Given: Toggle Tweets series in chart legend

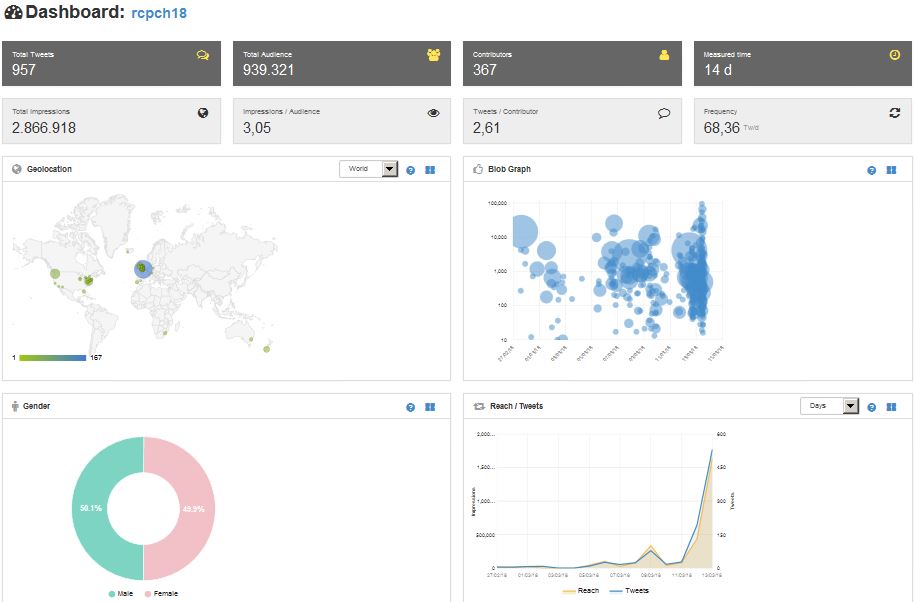Looking at the screenshot, I should coord(631,591).
